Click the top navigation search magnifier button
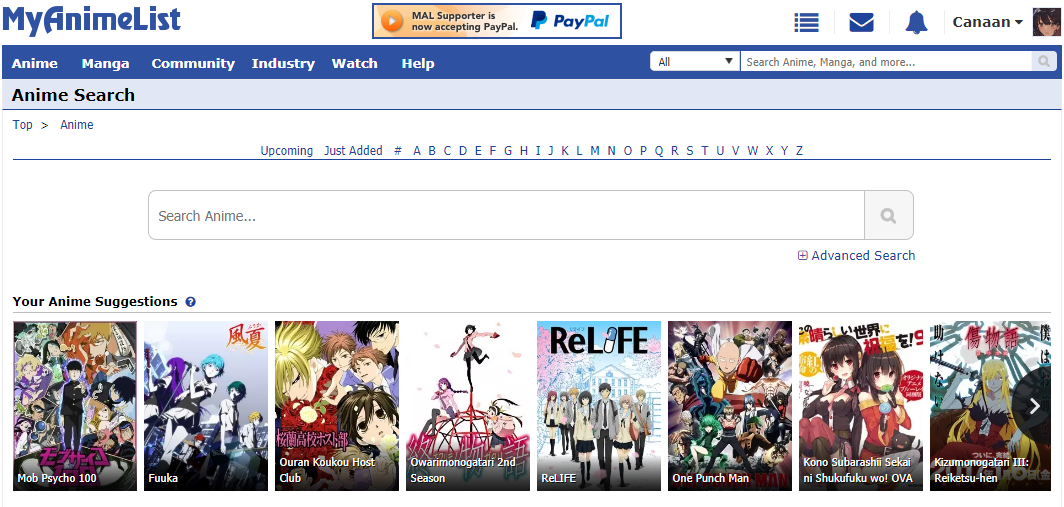The image size is (1064, 507). point(1044,62)
